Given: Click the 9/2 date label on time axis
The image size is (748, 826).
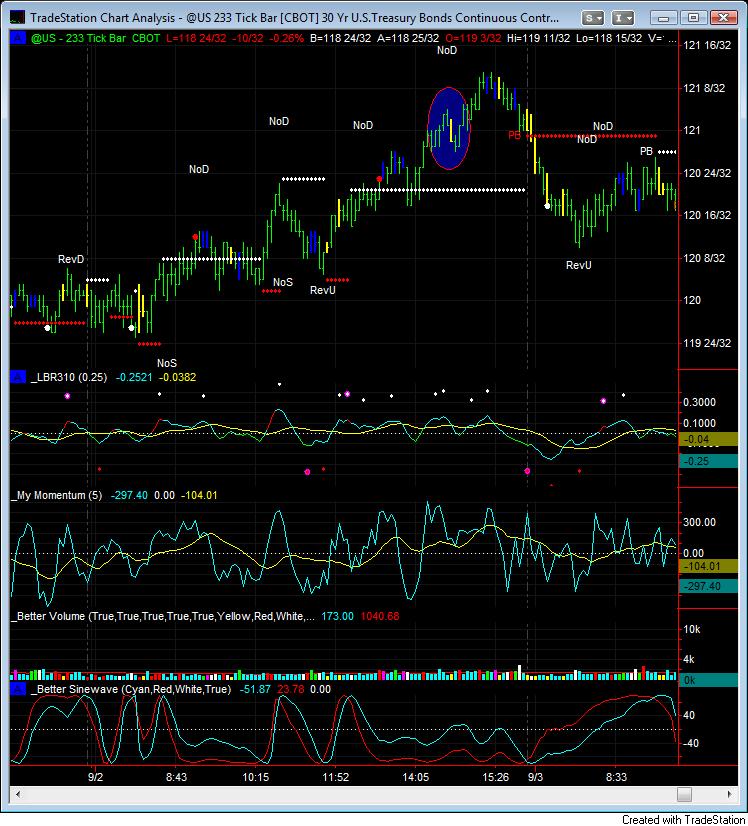Looking at the screenshot, I should [x=95, y=777].
